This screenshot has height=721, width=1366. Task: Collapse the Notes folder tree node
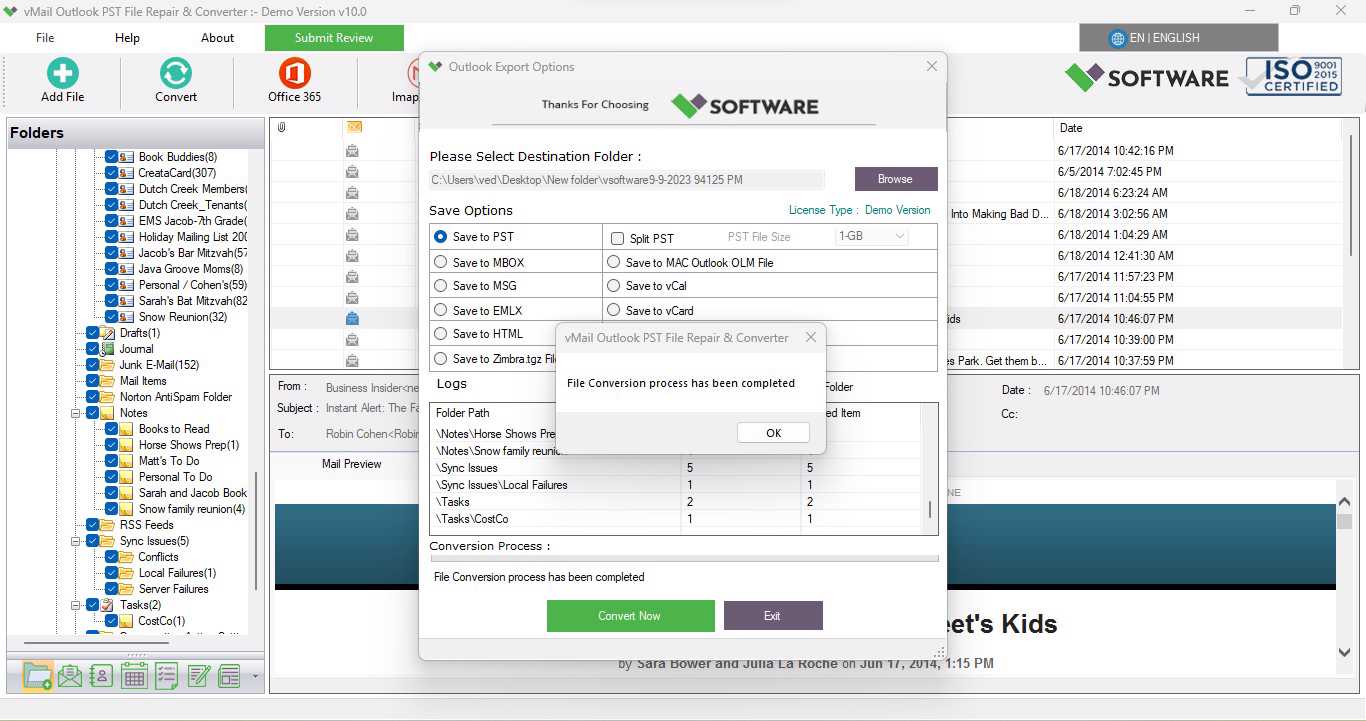[x=75, y=413]
